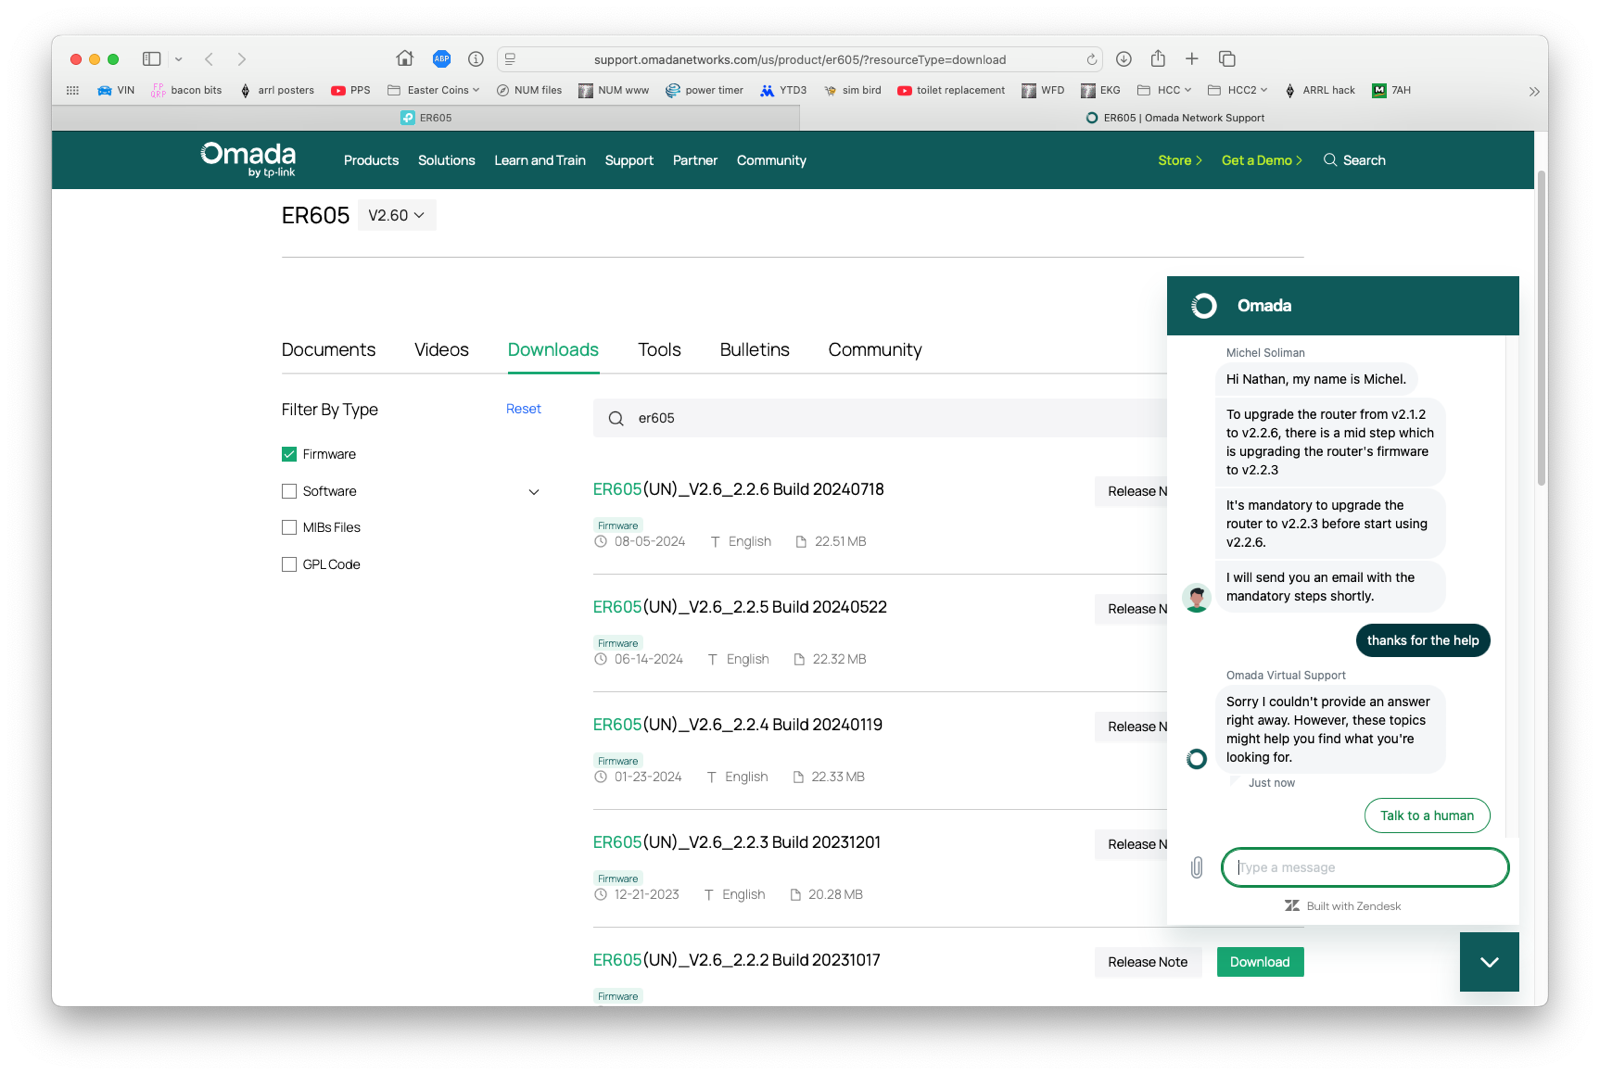The image size is (1600, 1075).
Task: Click the Safari home icon
Action: point(404,59)
